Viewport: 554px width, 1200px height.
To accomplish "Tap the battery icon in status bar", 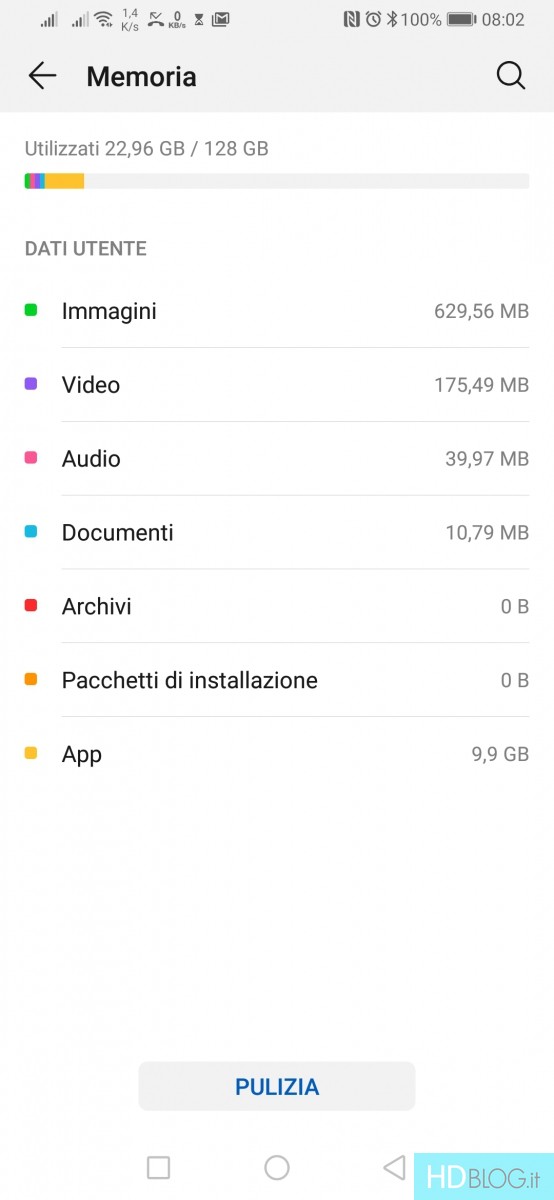I will point(461,19).
